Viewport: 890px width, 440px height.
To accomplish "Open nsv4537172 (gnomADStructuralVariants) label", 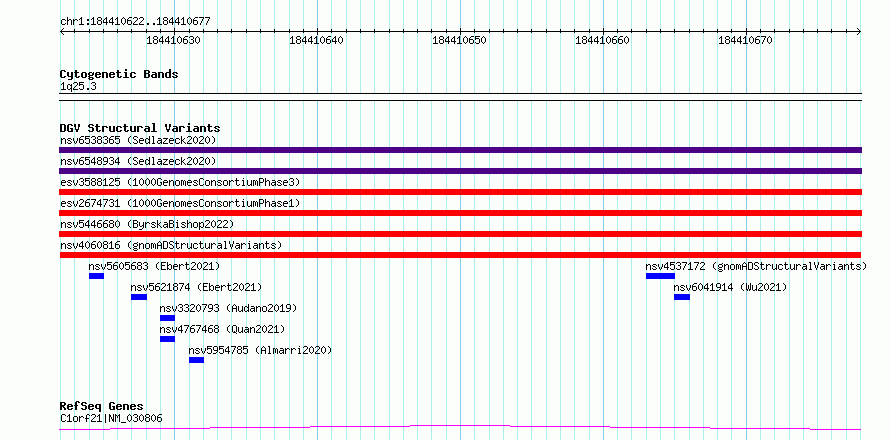I will coord(757,266).
